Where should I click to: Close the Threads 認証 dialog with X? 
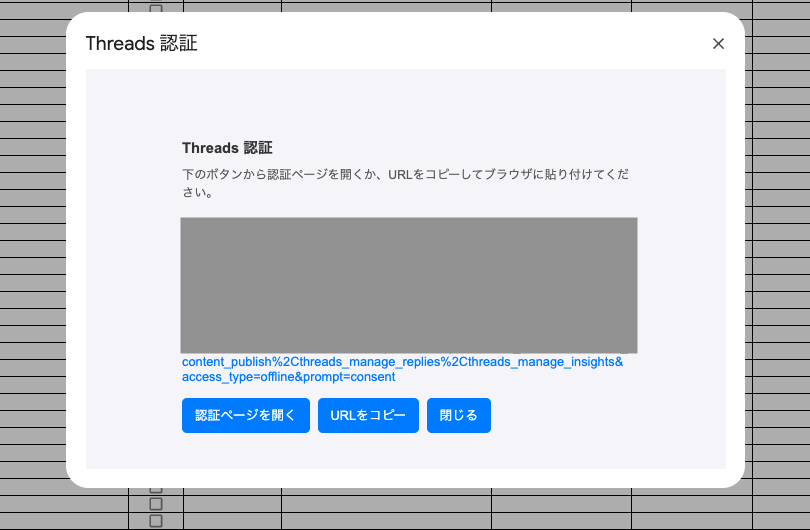point(718,44)
